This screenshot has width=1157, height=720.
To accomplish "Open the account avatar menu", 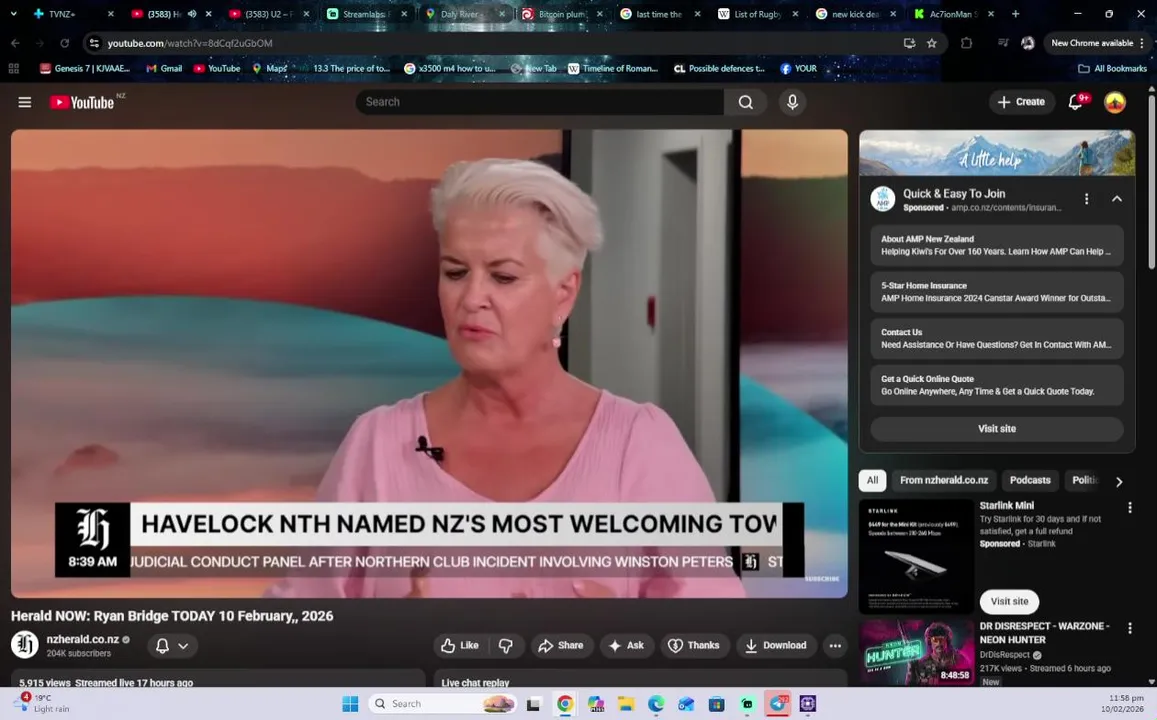I will click(x=1114, y=102).
